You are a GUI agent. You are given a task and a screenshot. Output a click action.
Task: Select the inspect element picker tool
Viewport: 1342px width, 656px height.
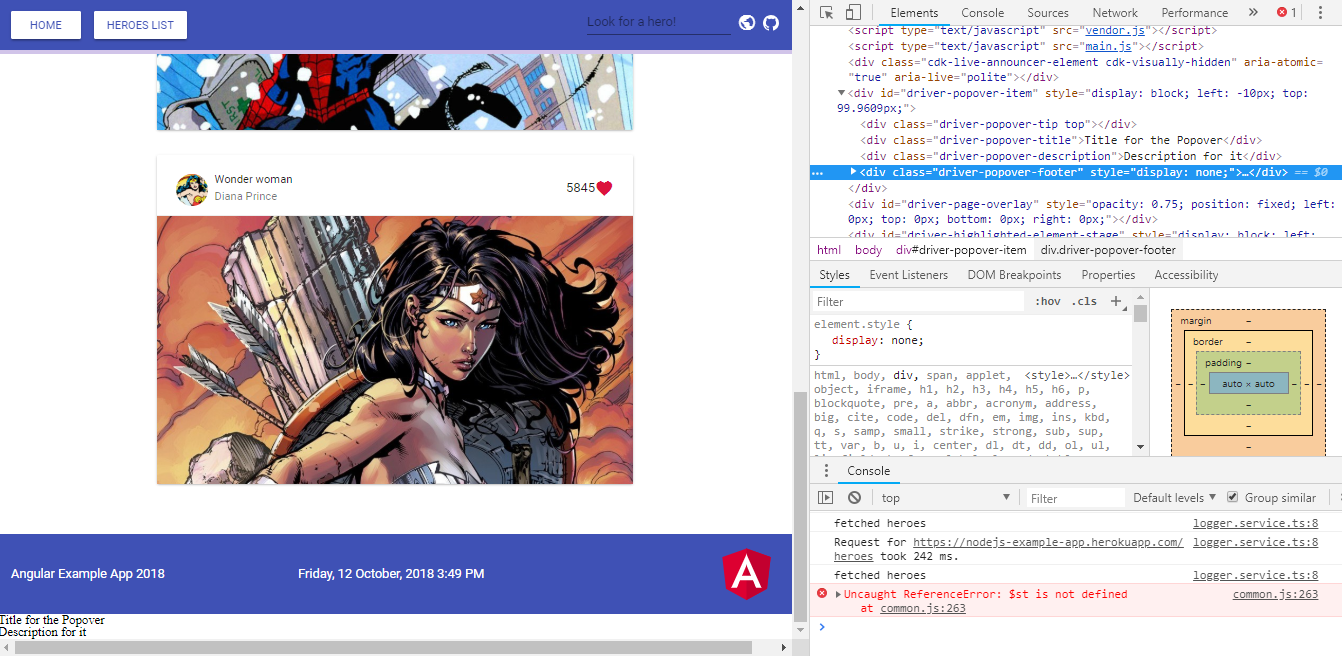pos(827,12)
